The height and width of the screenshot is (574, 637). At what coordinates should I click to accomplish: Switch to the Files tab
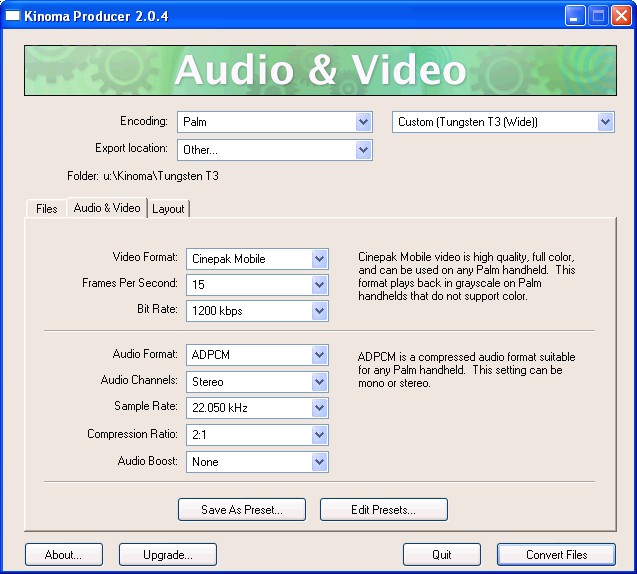(x=47, y=209)
